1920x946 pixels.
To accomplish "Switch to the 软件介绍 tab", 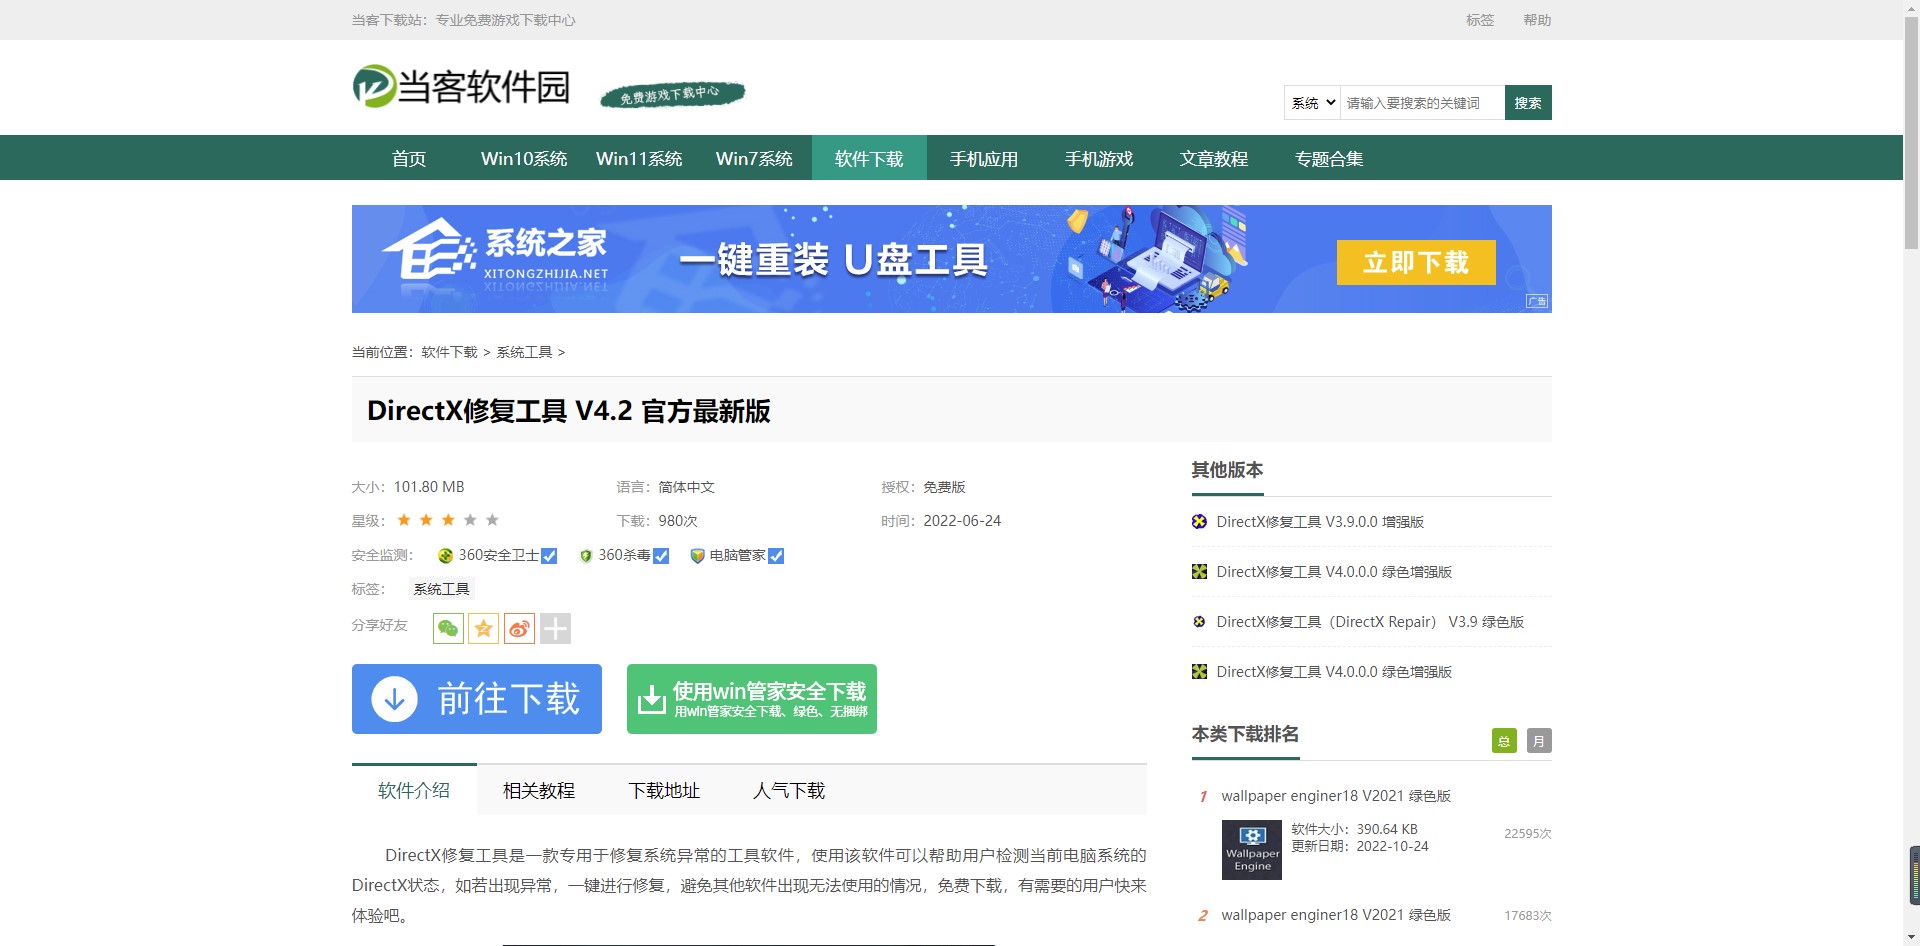I will click(414, 790).
